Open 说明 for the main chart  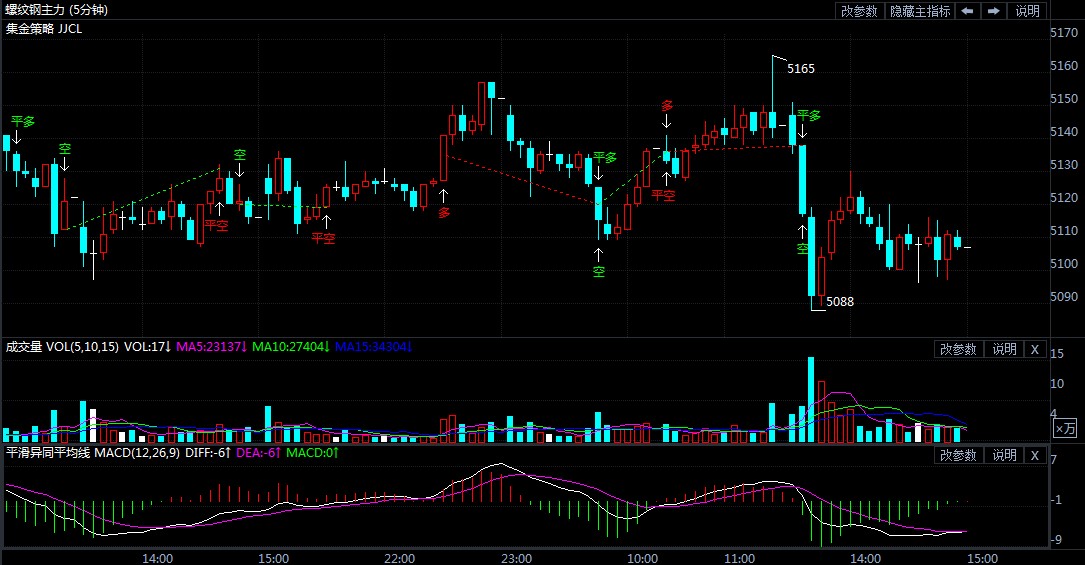(x=1027, y=11)
